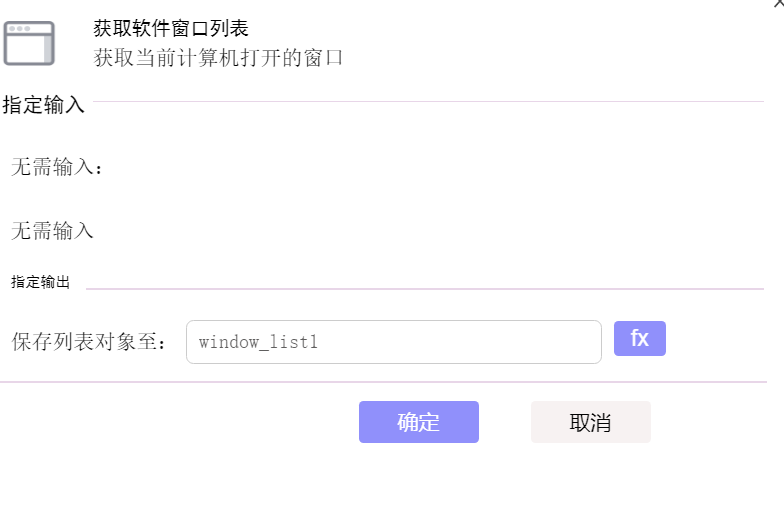Dismiss the dialog using the 取消 button
The image size is (784, 531).
[590, 422]
